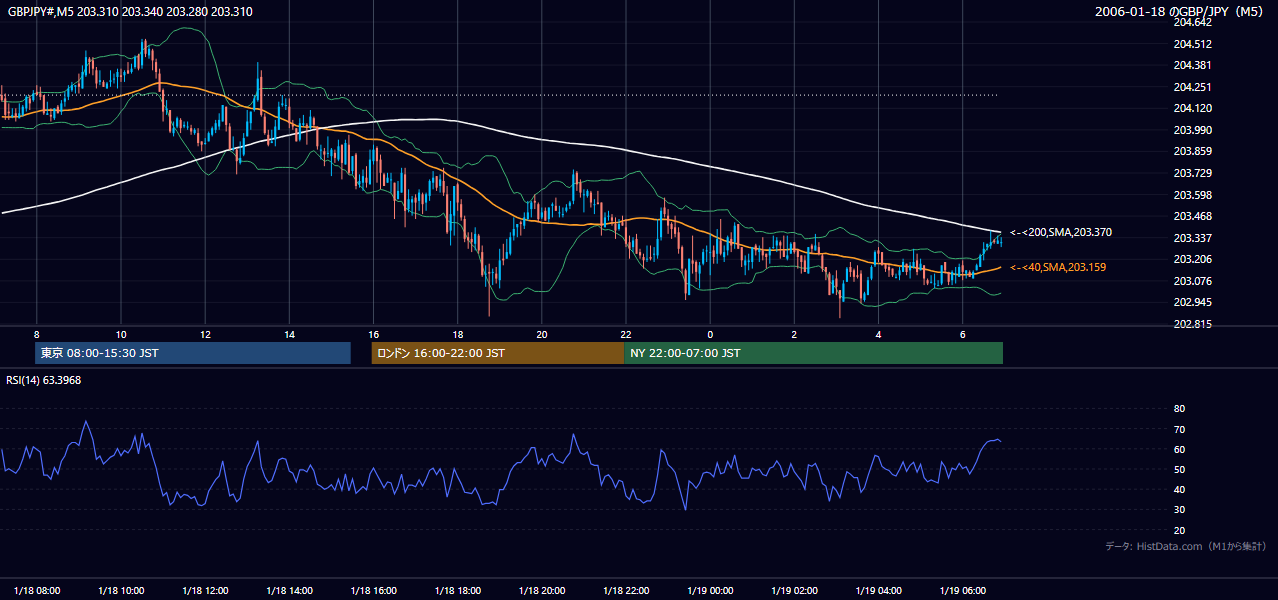Click RSI axis level 40
This screenshot has width=1278, height=600.
click(x=1179, y=490)
